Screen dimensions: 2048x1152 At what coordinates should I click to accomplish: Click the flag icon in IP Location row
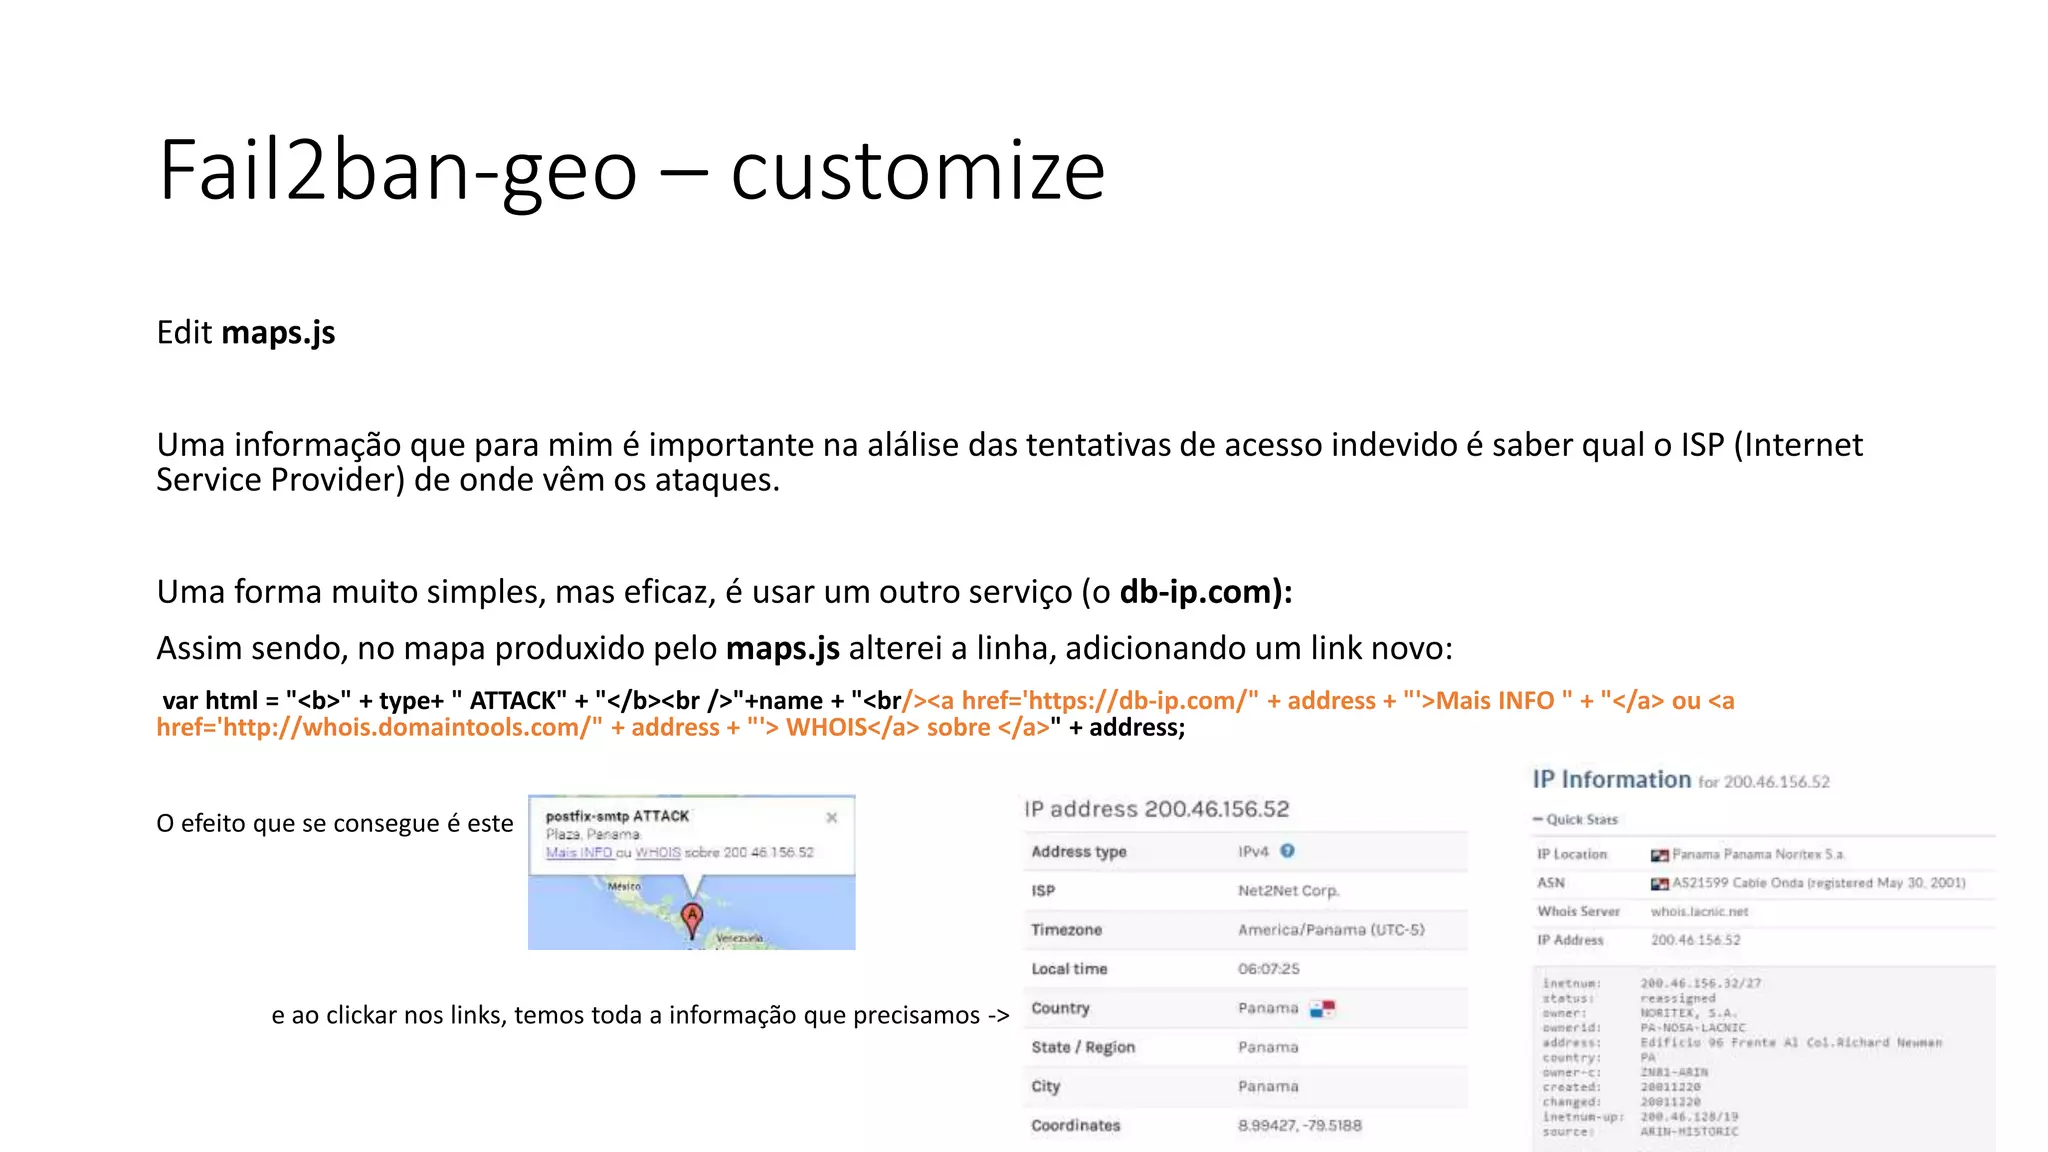(1659, 855)
